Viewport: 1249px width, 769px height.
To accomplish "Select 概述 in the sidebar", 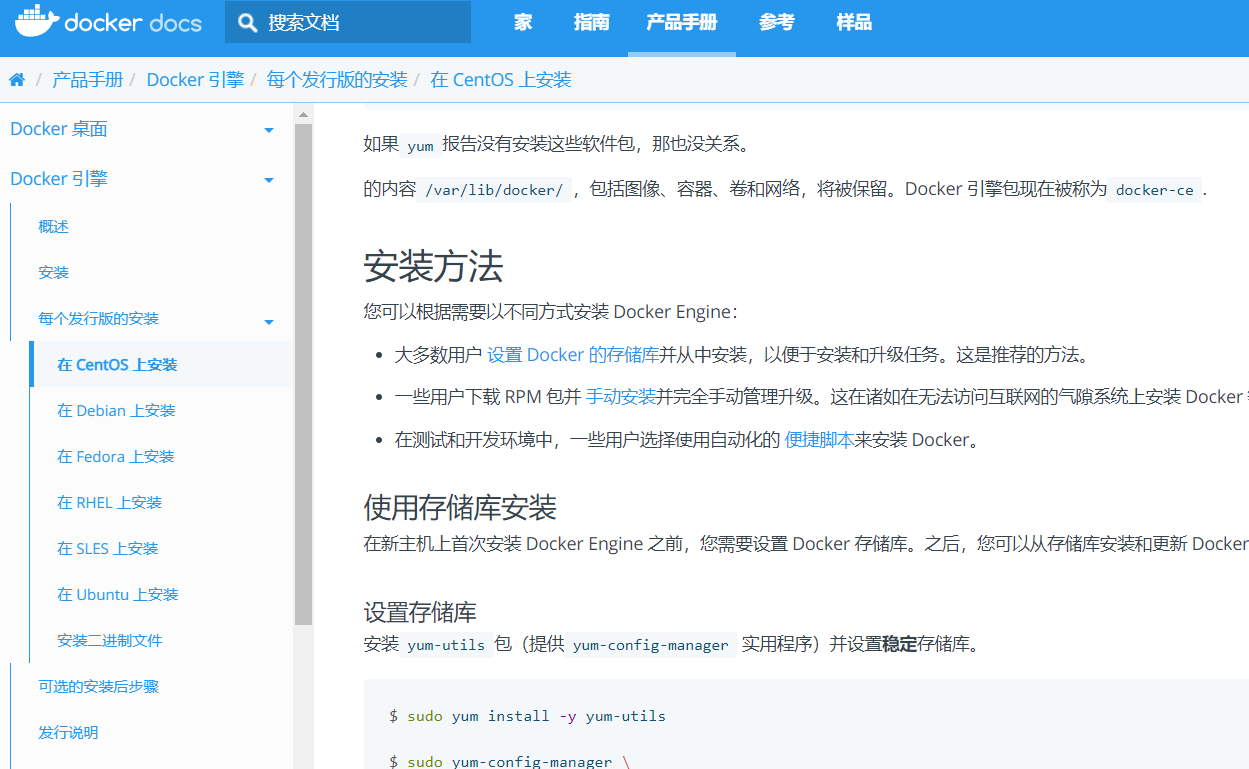I will tap(54, 227).
